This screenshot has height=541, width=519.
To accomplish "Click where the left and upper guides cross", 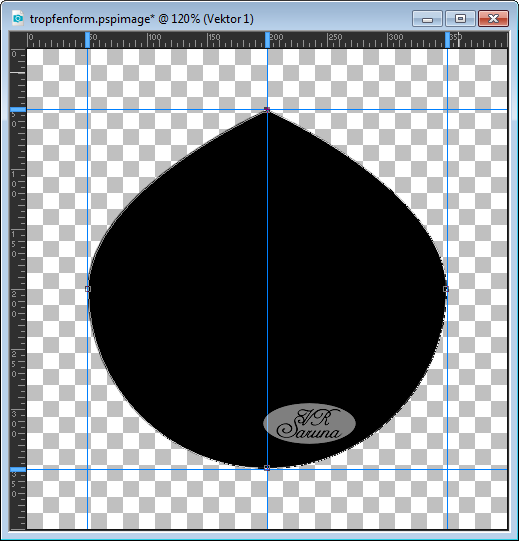I will coord(88,110).
